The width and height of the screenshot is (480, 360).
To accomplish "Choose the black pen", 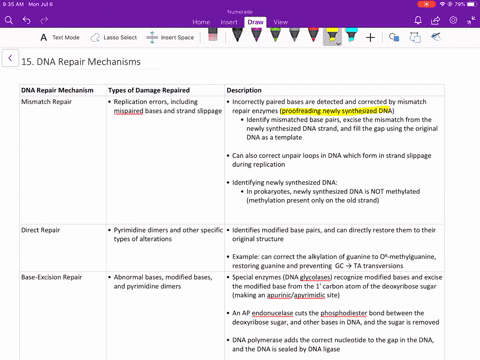I will pyautogui.click(x=237, y=35).
